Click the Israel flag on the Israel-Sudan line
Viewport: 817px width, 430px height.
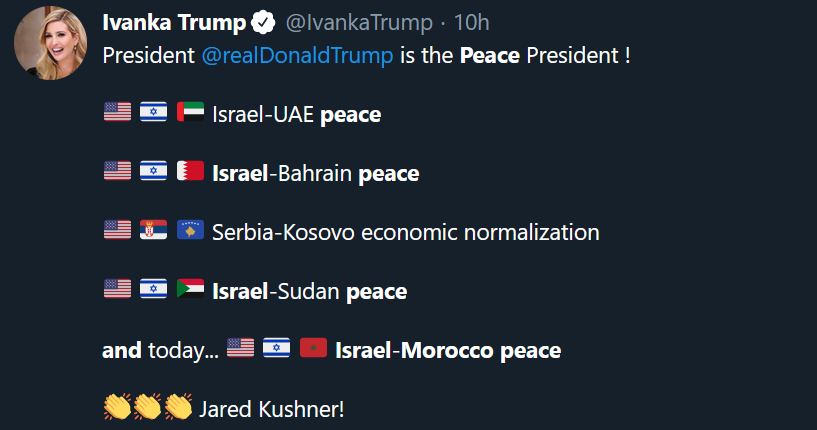click(154, 290)
